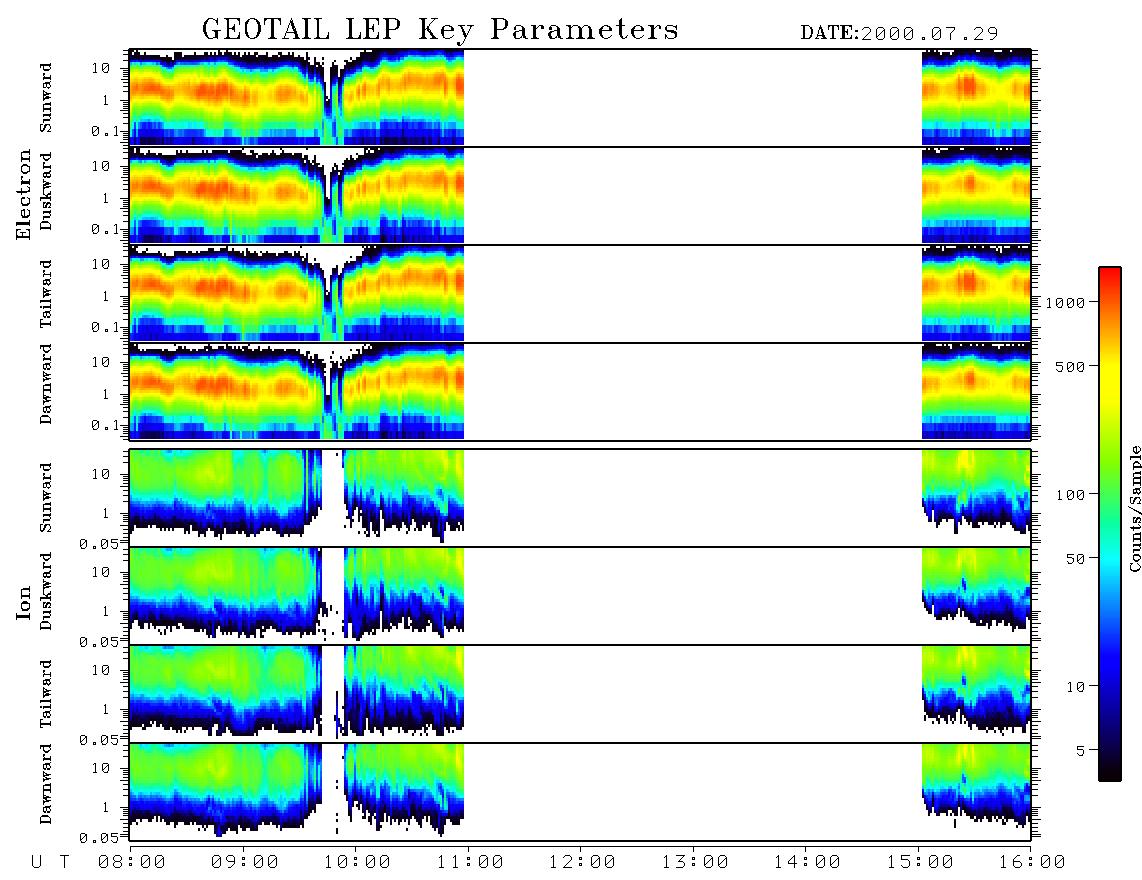This screenshot has width=1142, height=880.
Task: Select the Ion "Sunward" axis label
Action: point(46,497)
